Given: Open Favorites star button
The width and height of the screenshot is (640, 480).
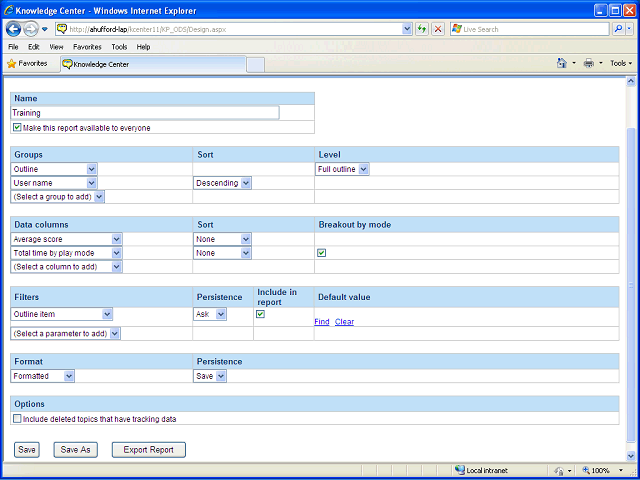Looking at the screenshot, I should click(x=28, y=64).
